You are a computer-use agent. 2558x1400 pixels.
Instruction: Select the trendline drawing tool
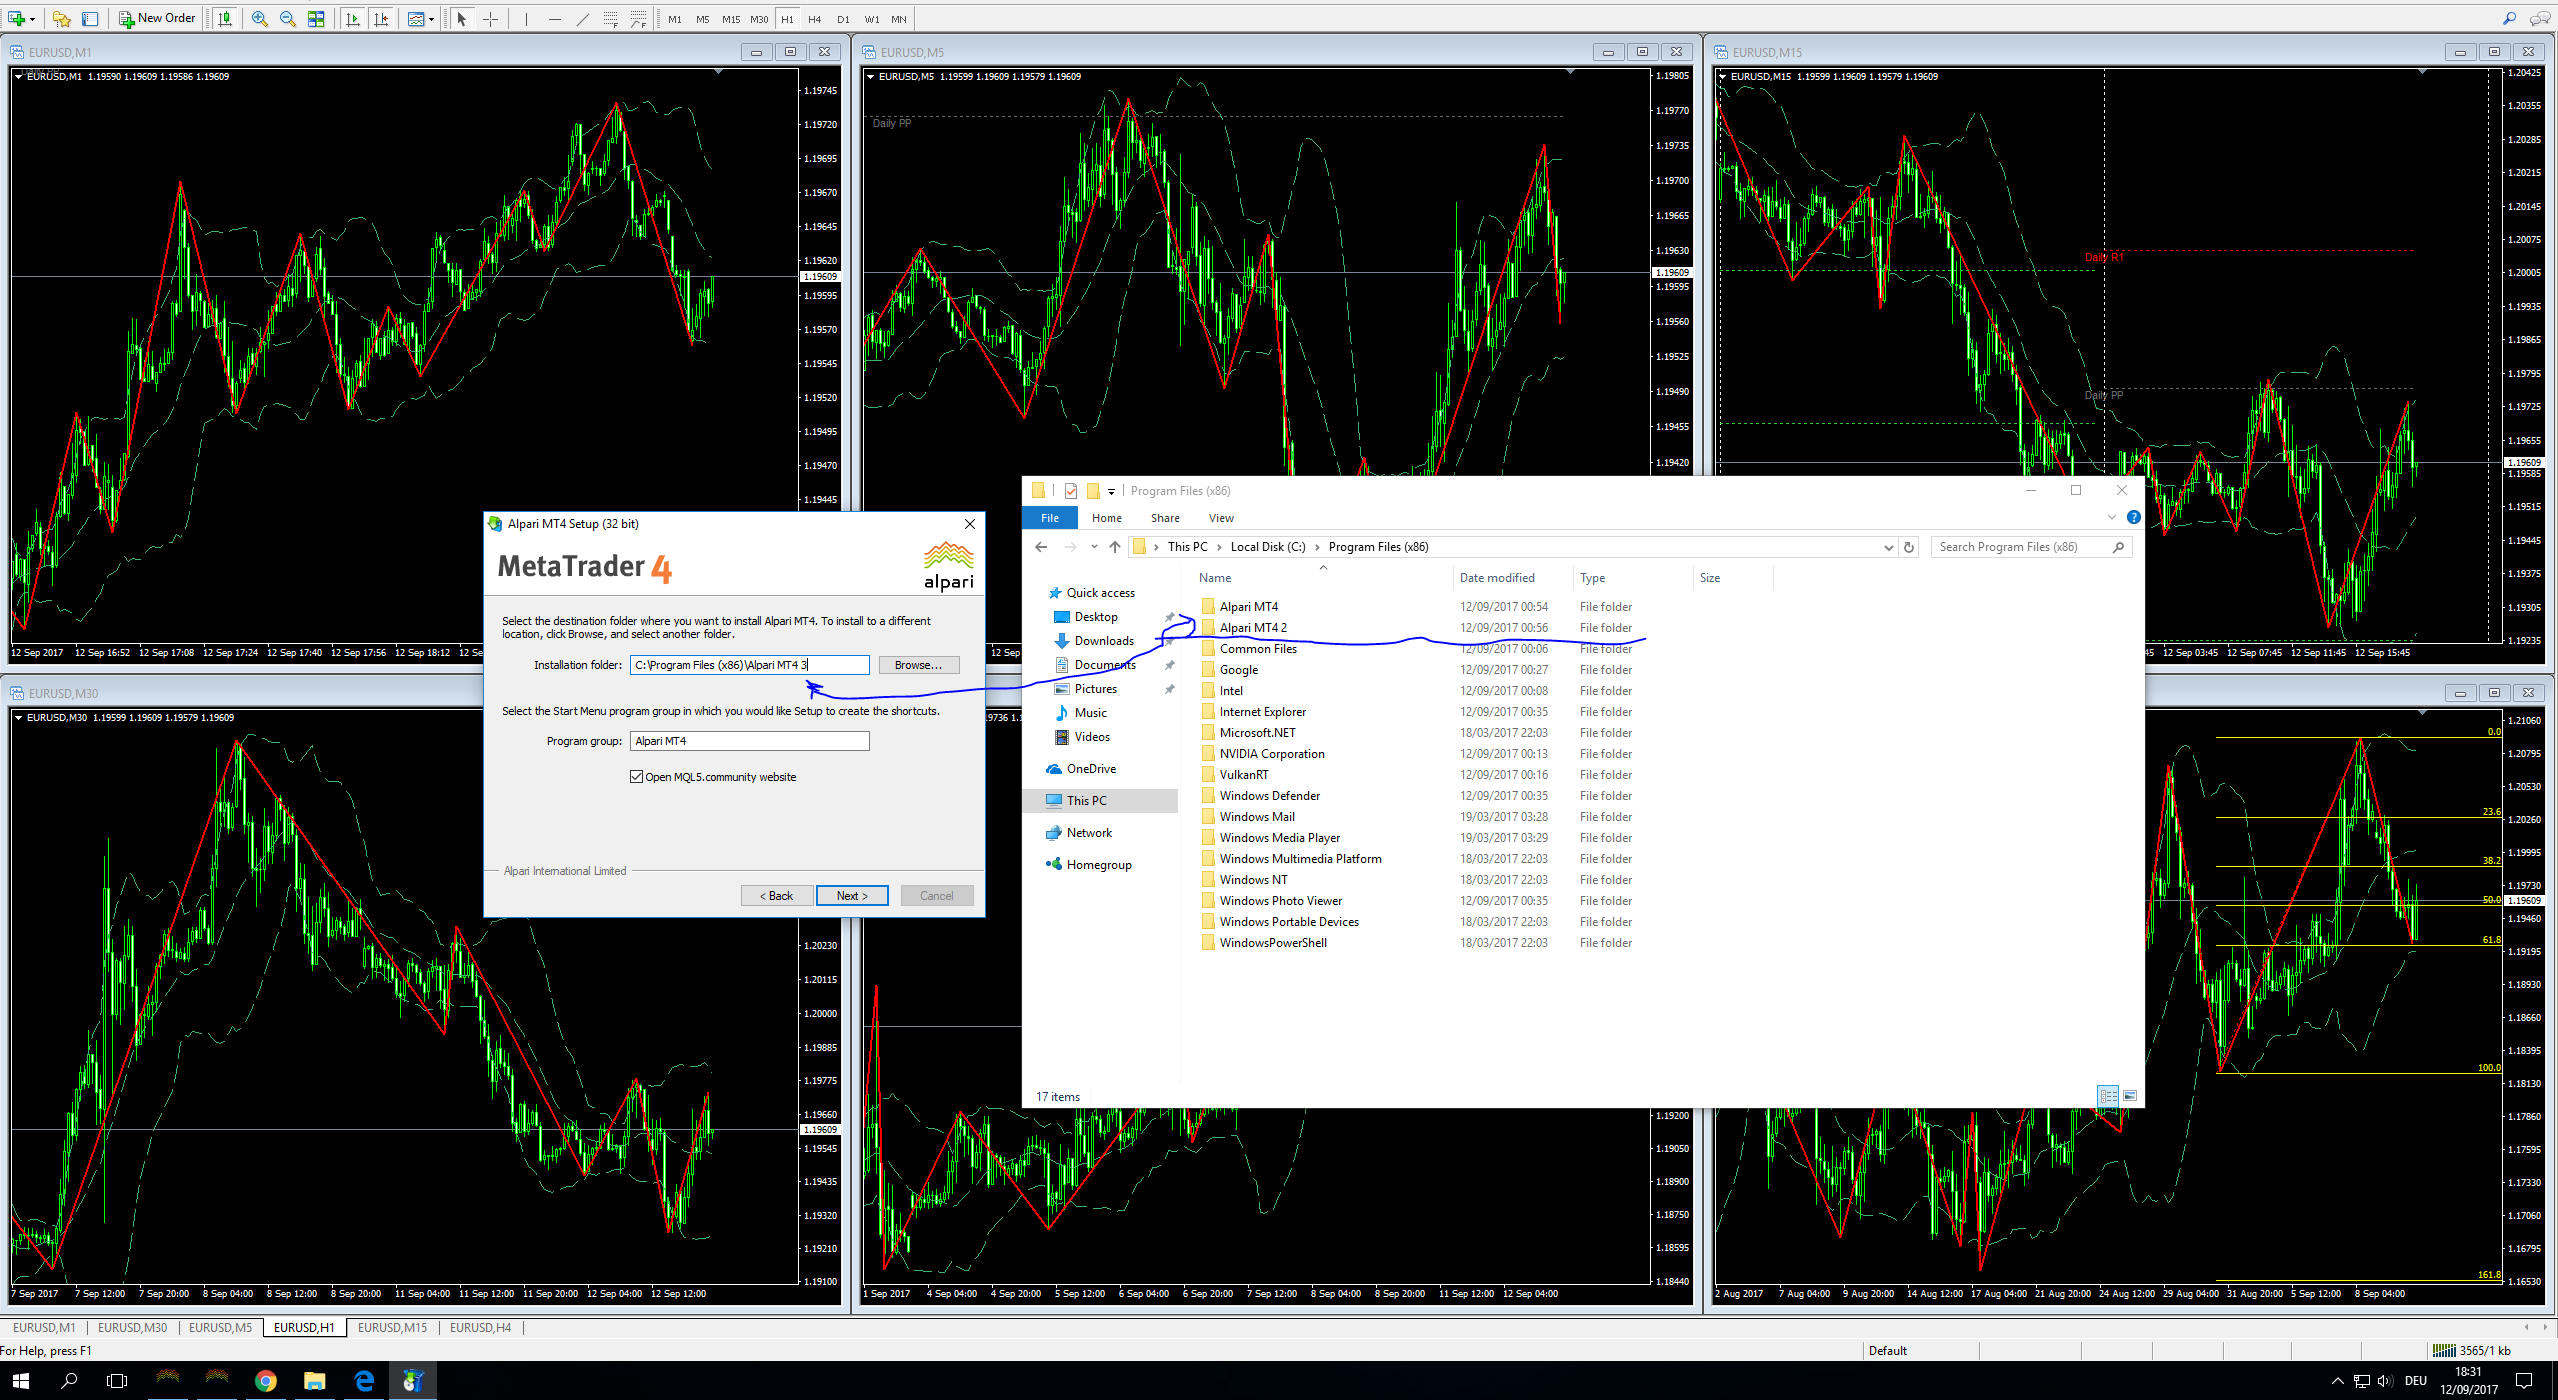[582, 18]
